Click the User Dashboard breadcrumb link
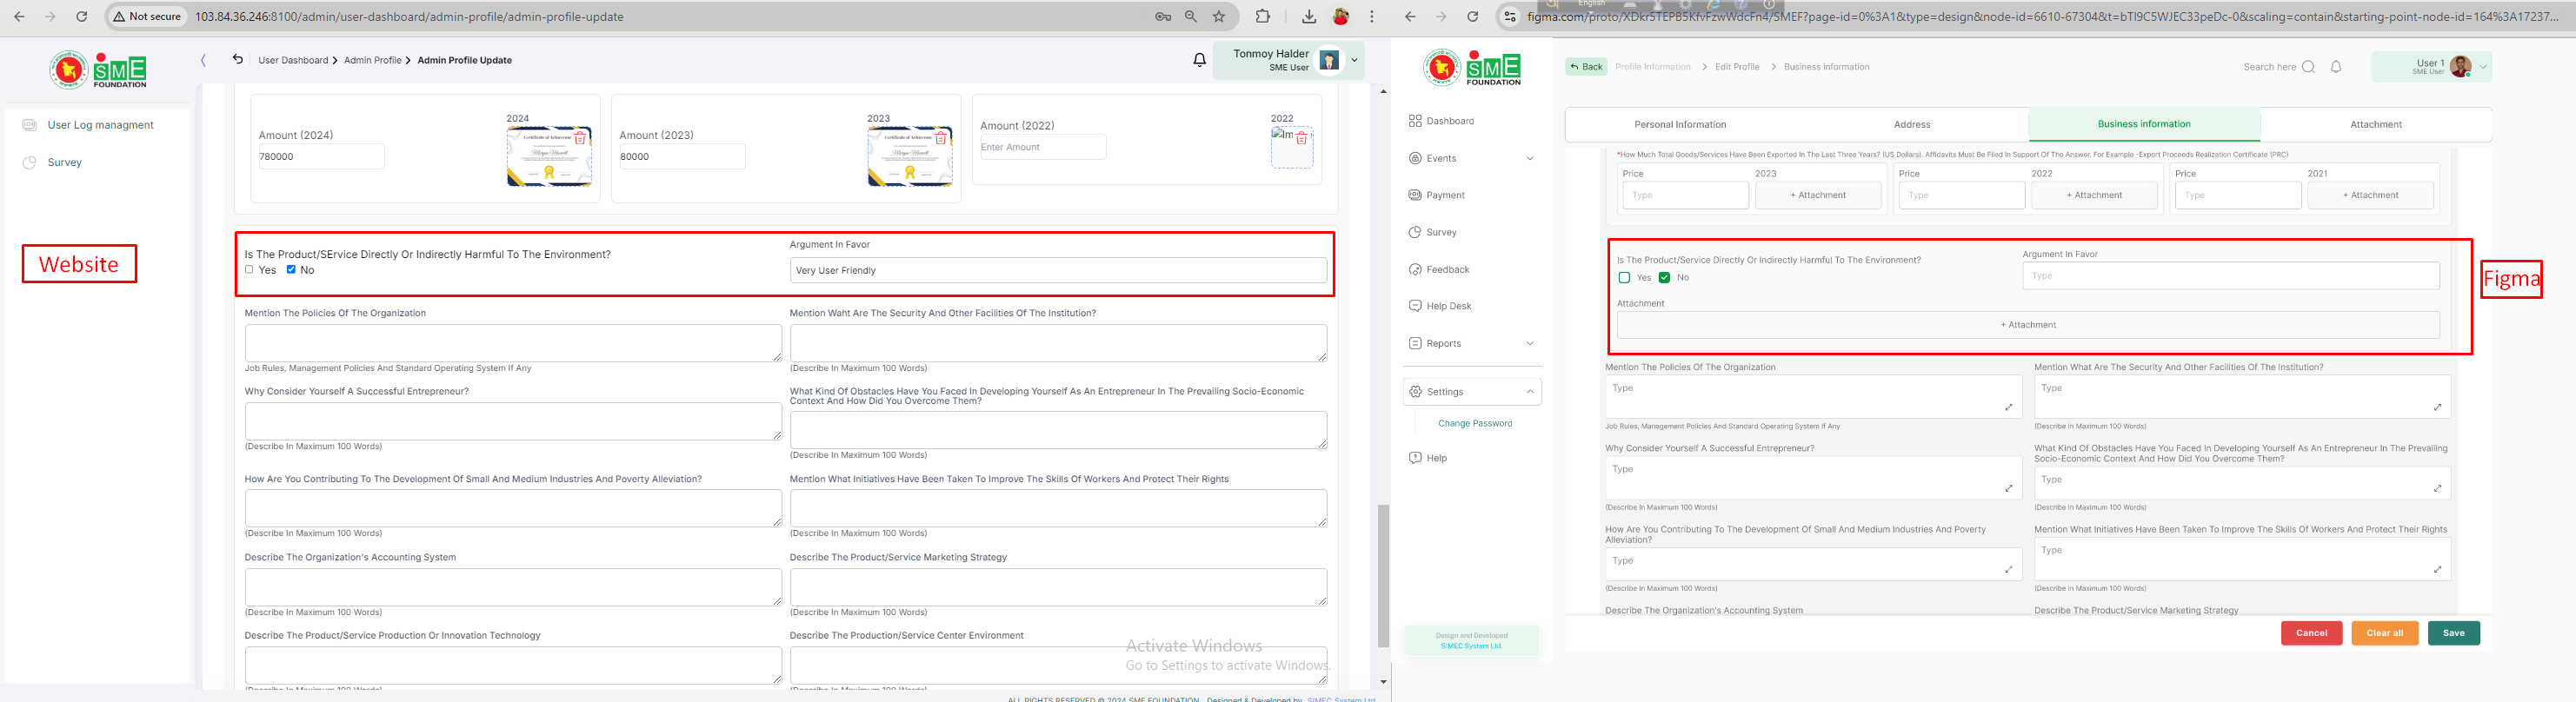 (293, 60)
